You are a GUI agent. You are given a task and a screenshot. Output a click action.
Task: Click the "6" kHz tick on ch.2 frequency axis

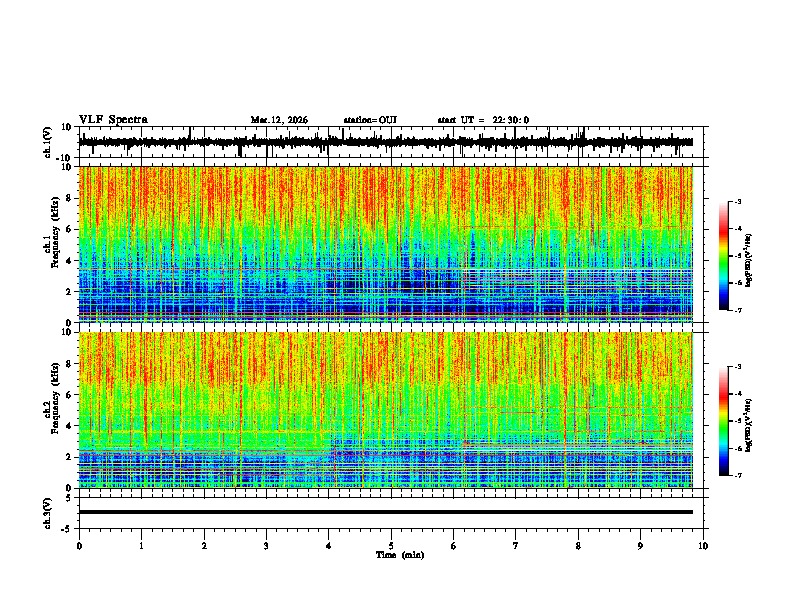coord(69,394)
